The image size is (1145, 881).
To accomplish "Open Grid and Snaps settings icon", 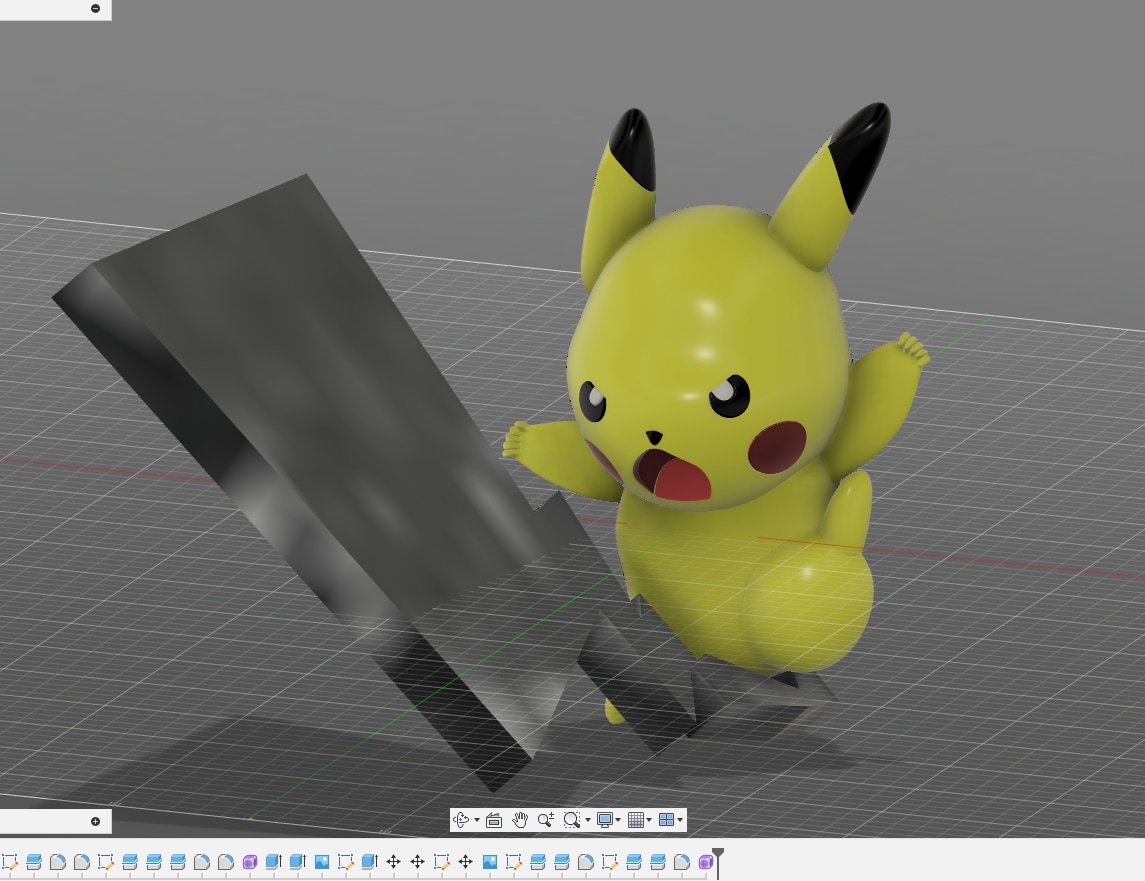I will tap(636, 820).
